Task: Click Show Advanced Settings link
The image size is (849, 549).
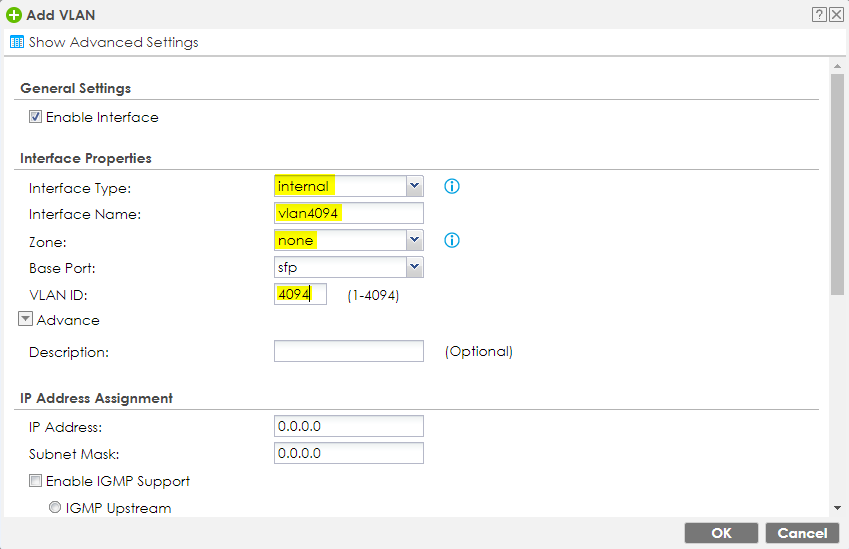Action: click(x=113, y=42)
